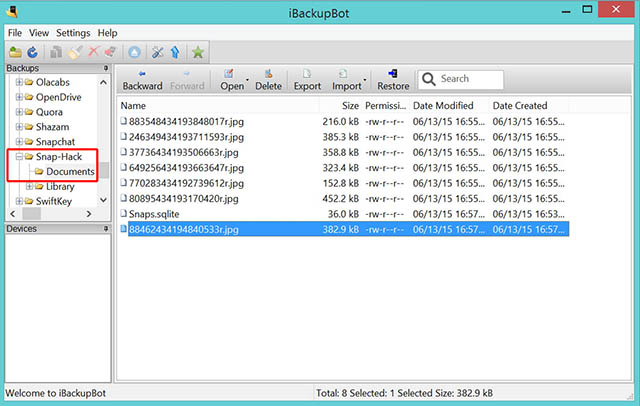Click the Forward navigation button

[187, 80]
